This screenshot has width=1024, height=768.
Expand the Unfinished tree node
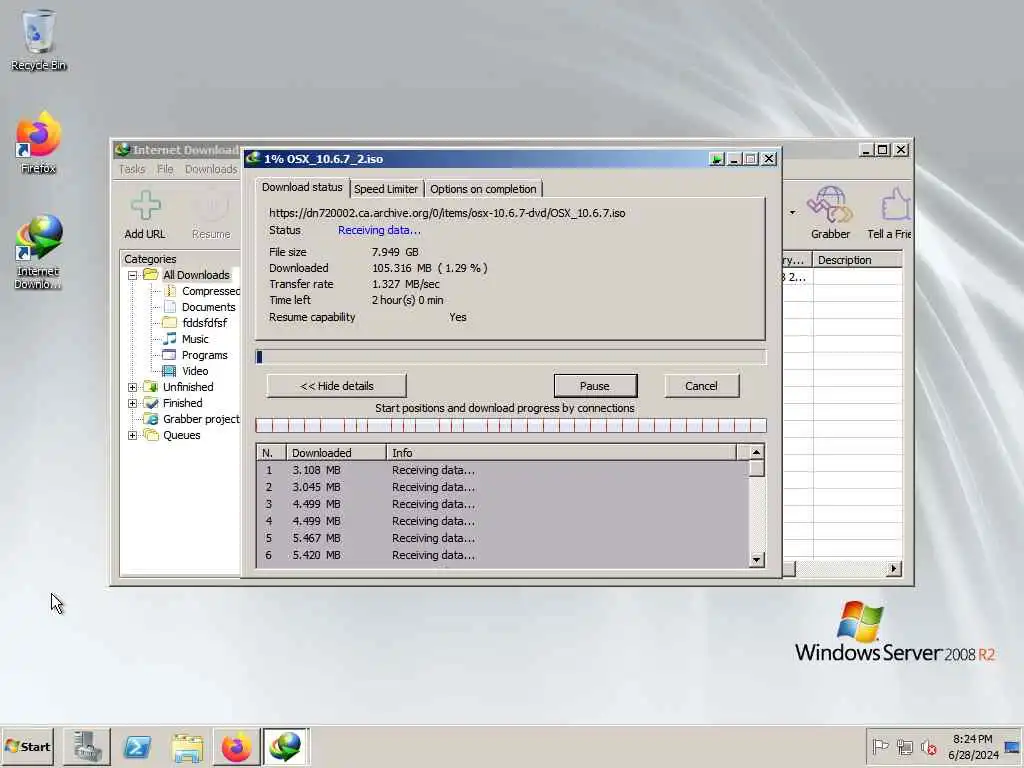pos(133,387)
